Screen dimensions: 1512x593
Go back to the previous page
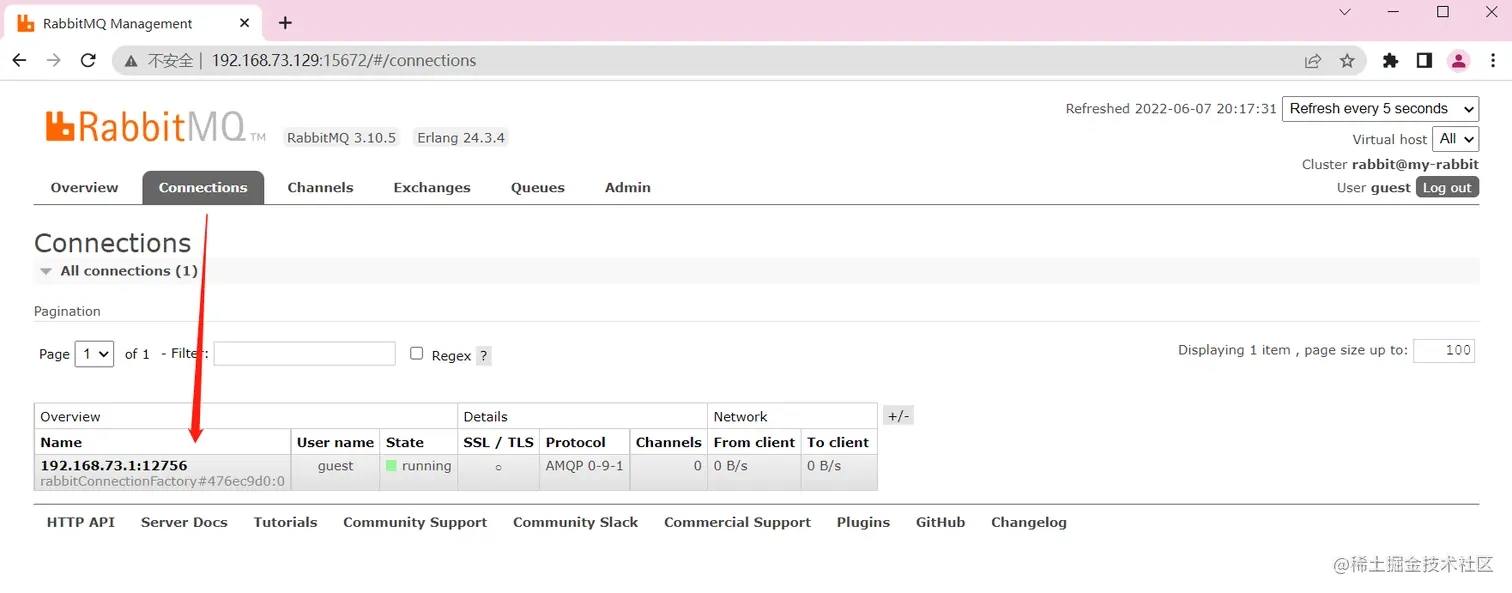click(x=19, y=60)
